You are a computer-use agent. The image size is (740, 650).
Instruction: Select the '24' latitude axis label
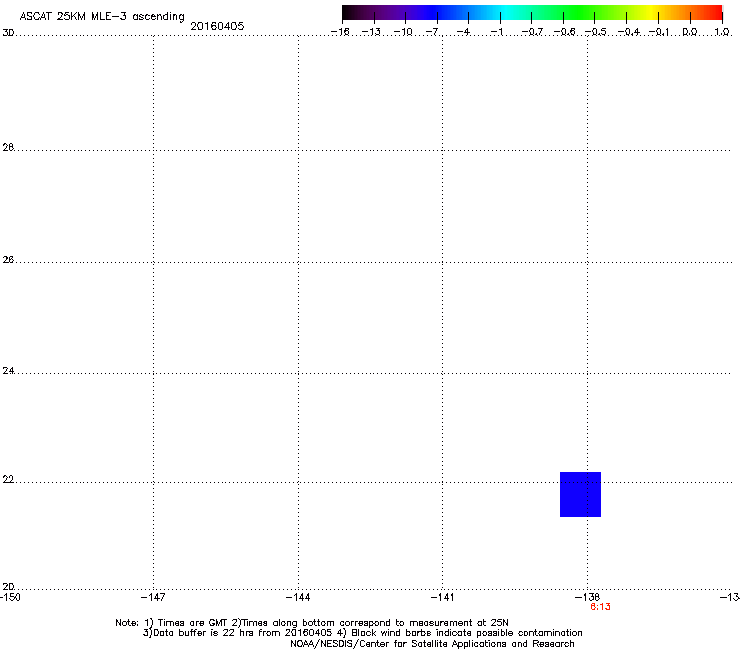click(x=8, y=371)
